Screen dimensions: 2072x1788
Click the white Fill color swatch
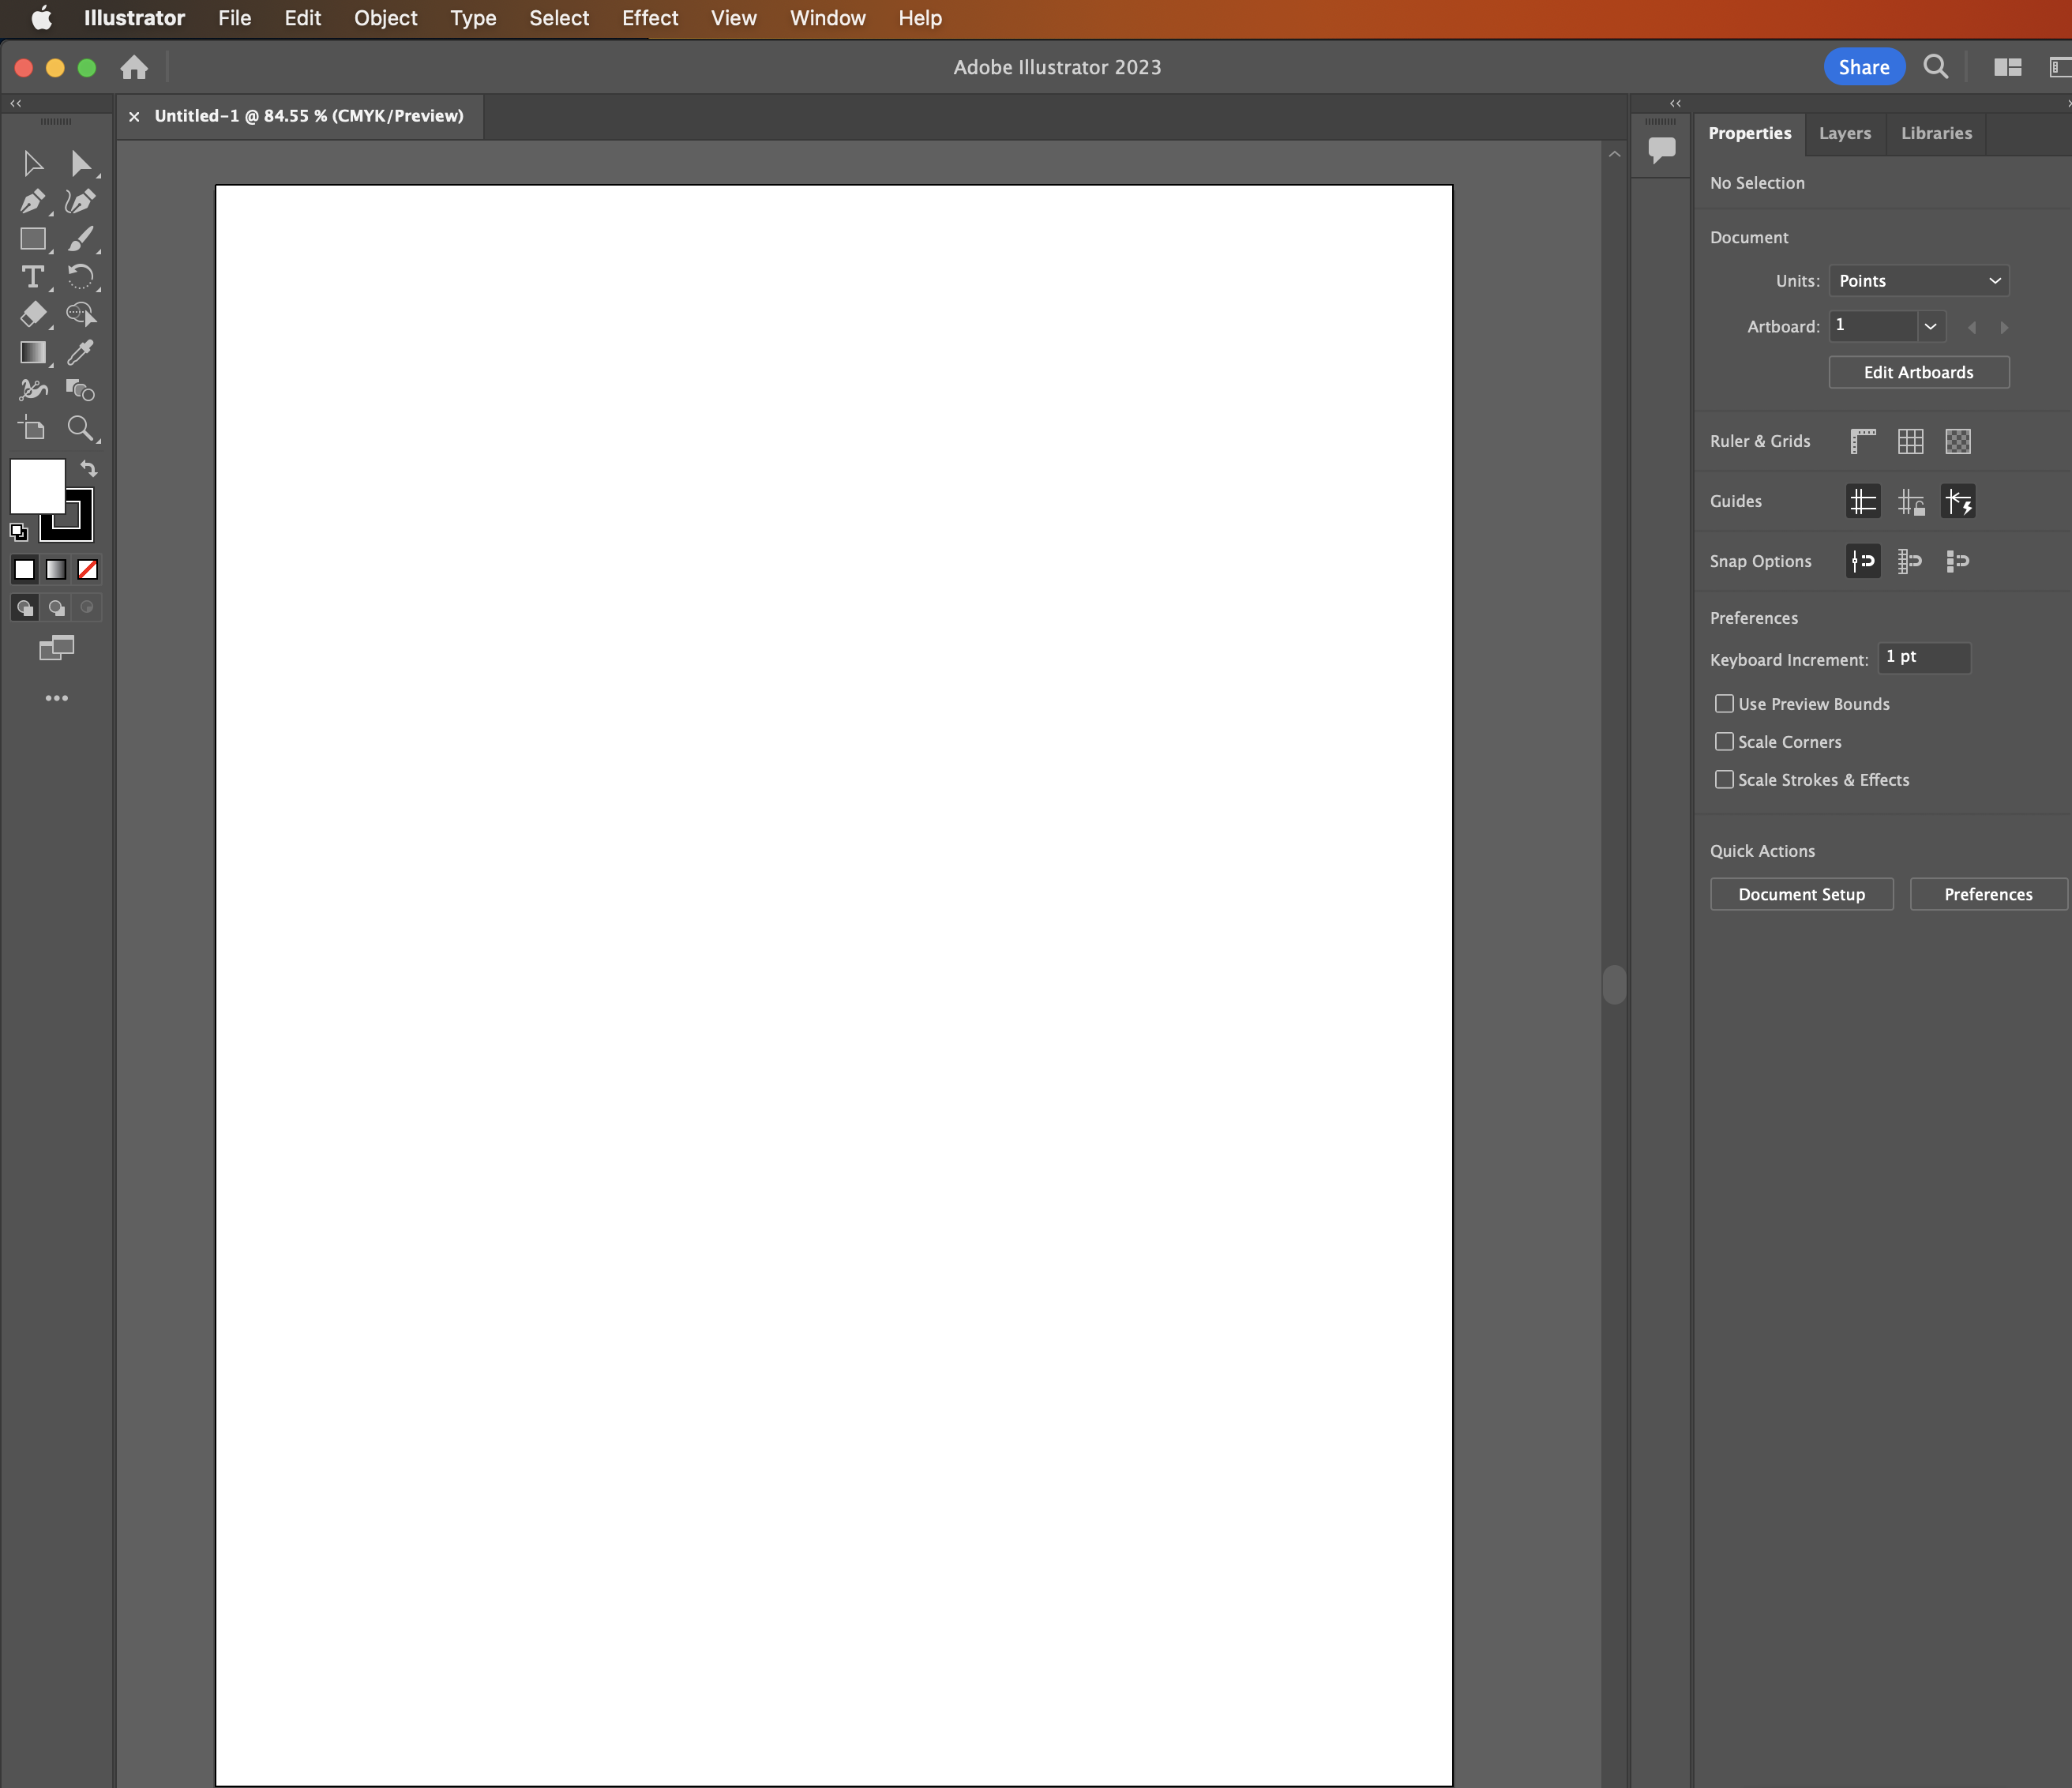(x=37, y=486)
